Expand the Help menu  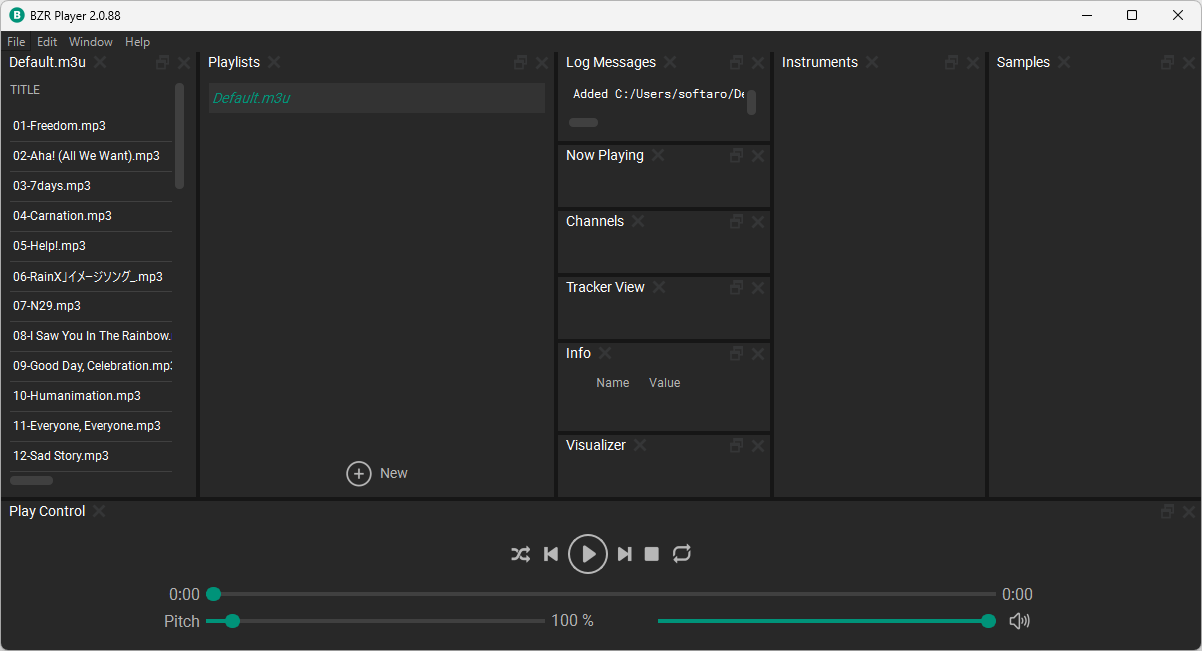pos(138,42)
